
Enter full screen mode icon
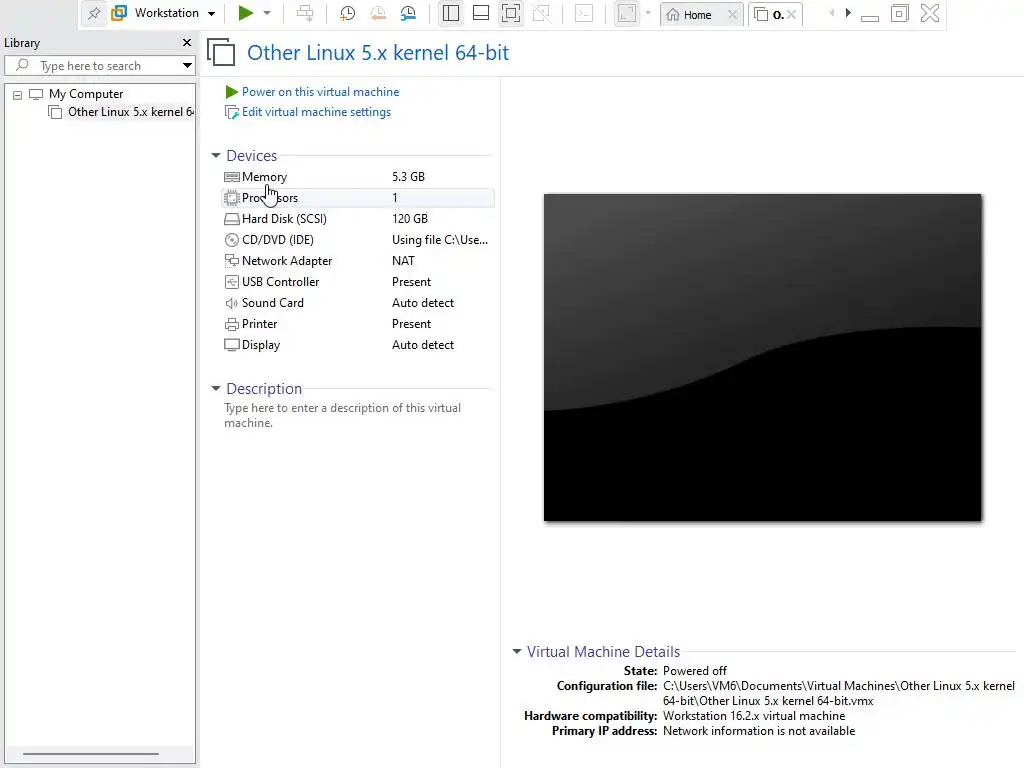click(511, 13)
